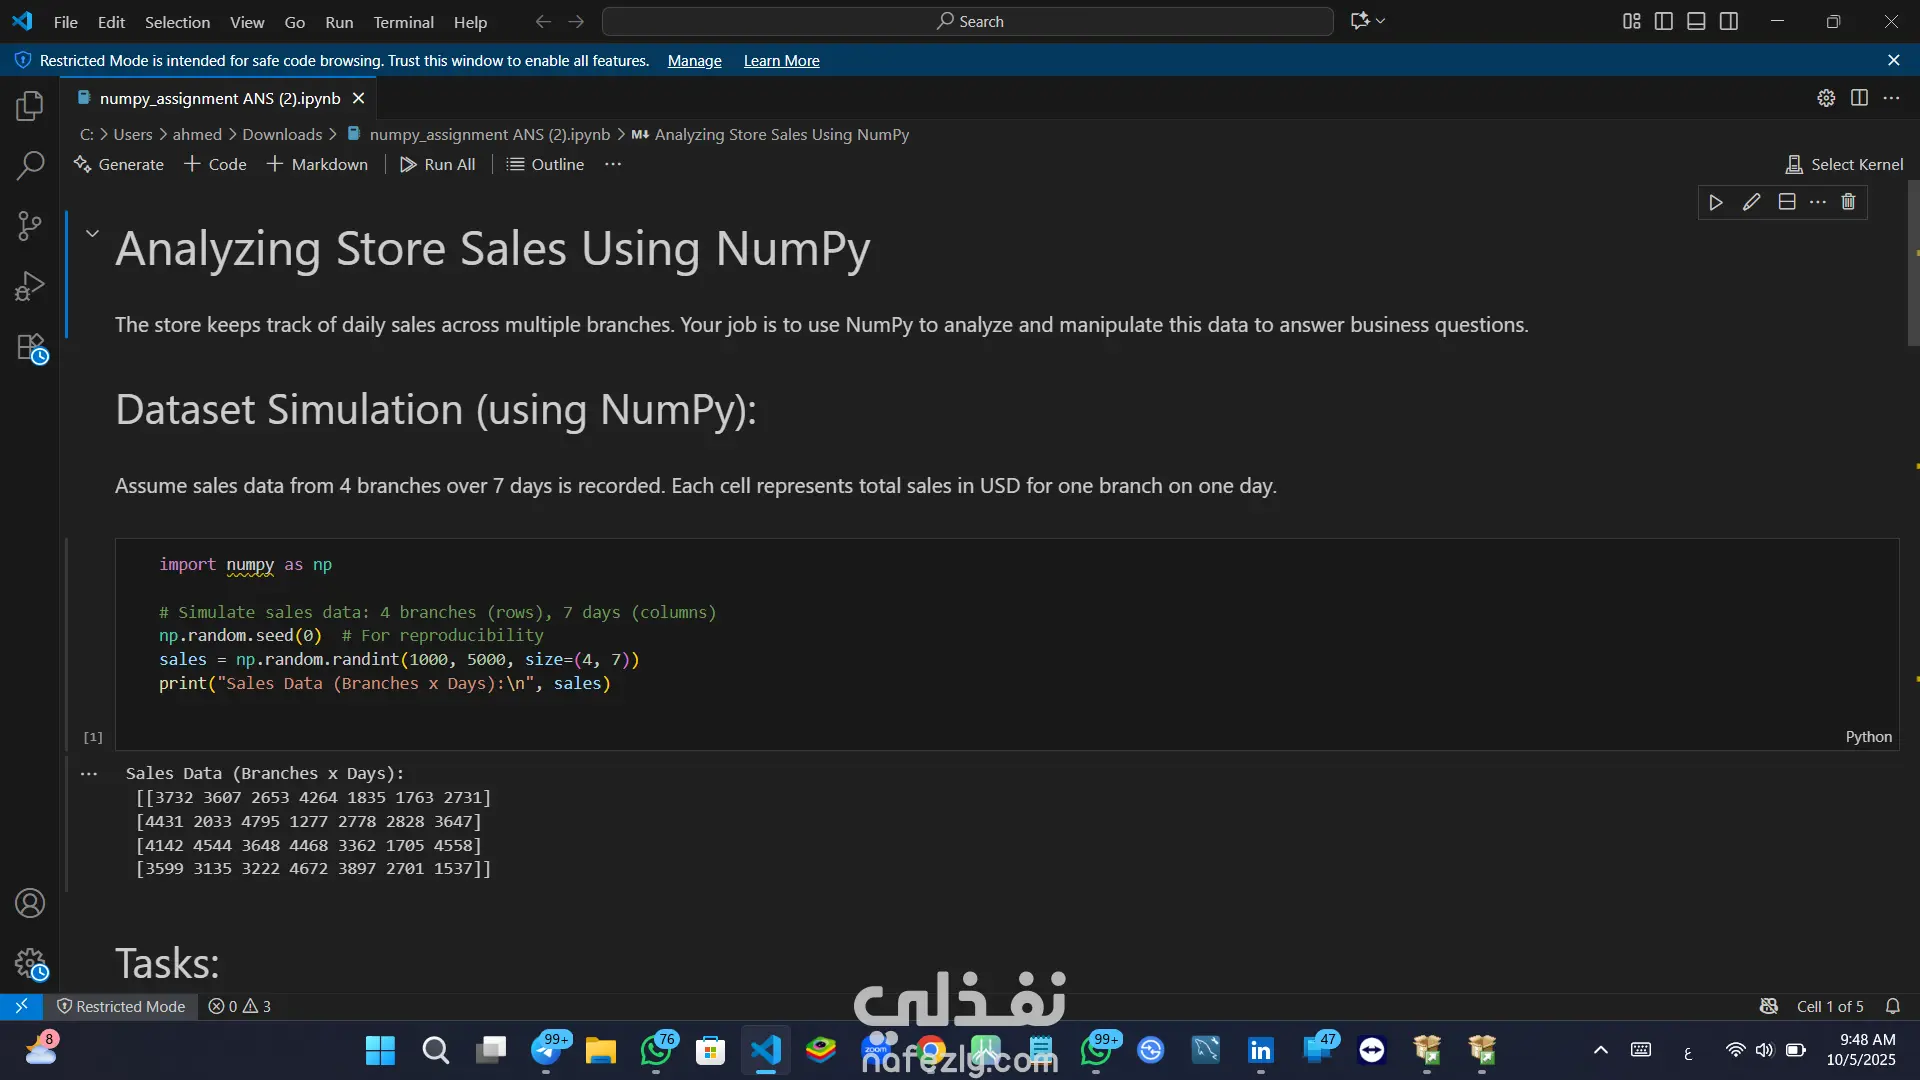Toggle the primary side bar
This screenshot has width=1920, height=1080.
(1664, 21)
